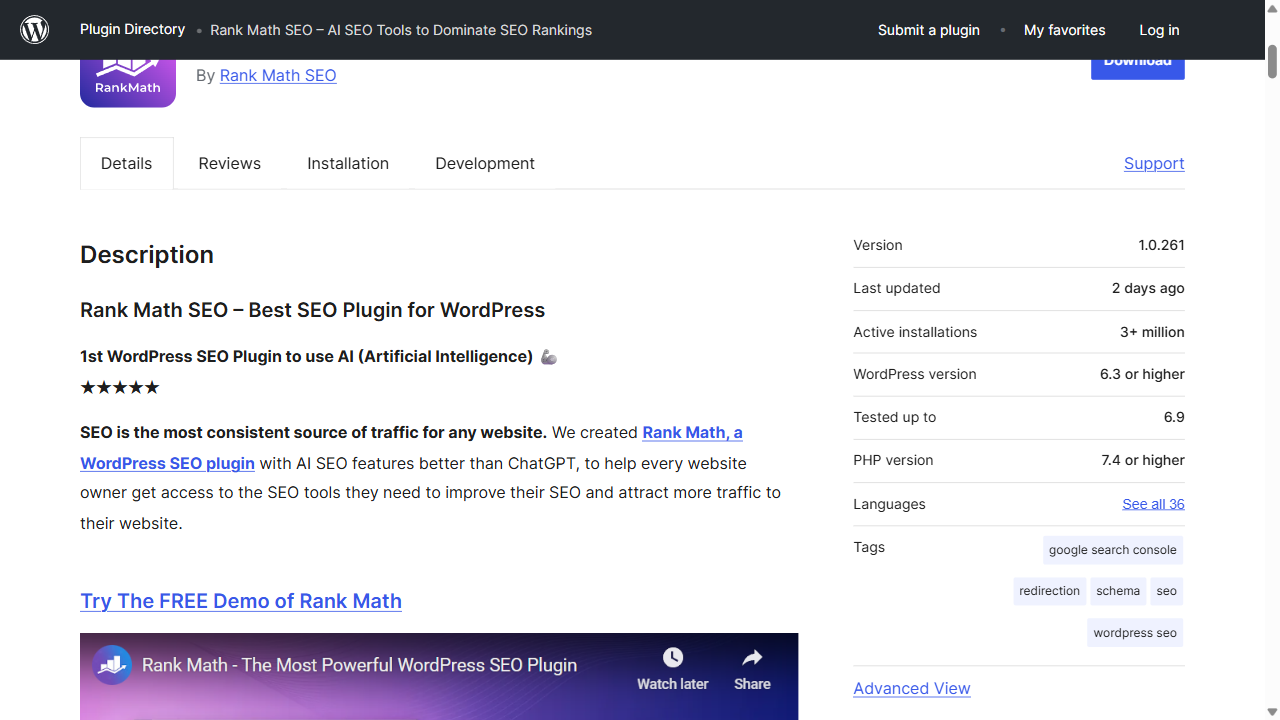Click the Watch Later clock icon
Screen dimensions: 1280x720
[672, 657]
